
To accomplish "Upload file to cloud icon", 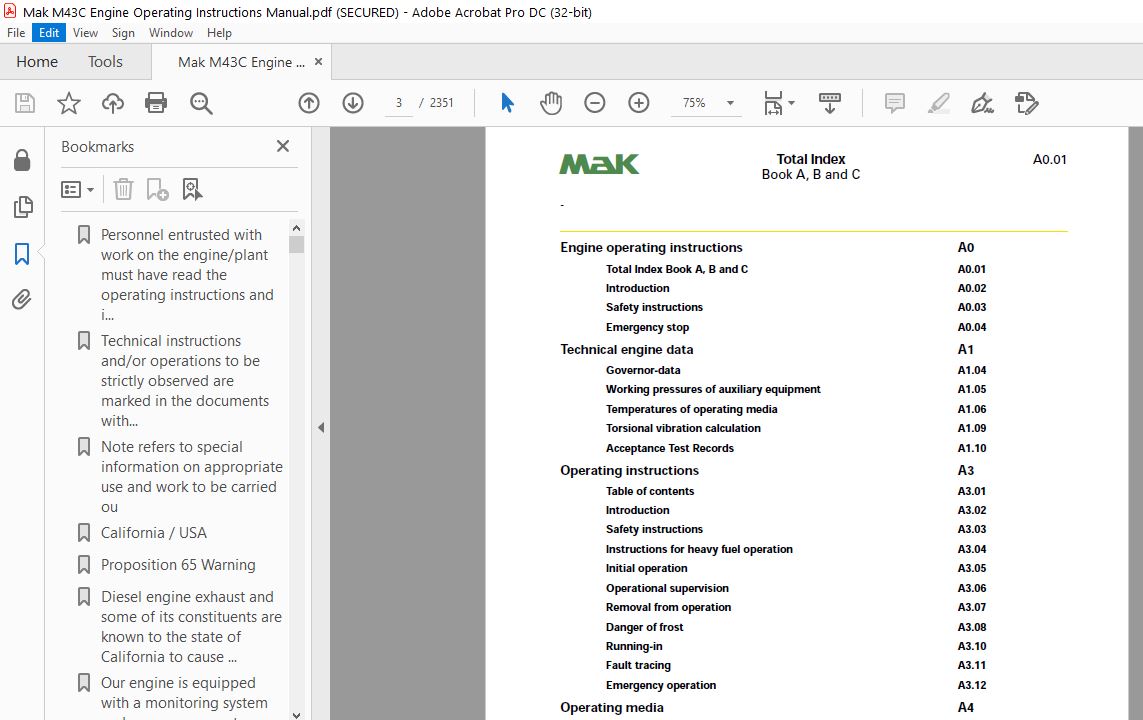I will click(x=112, y=103).
